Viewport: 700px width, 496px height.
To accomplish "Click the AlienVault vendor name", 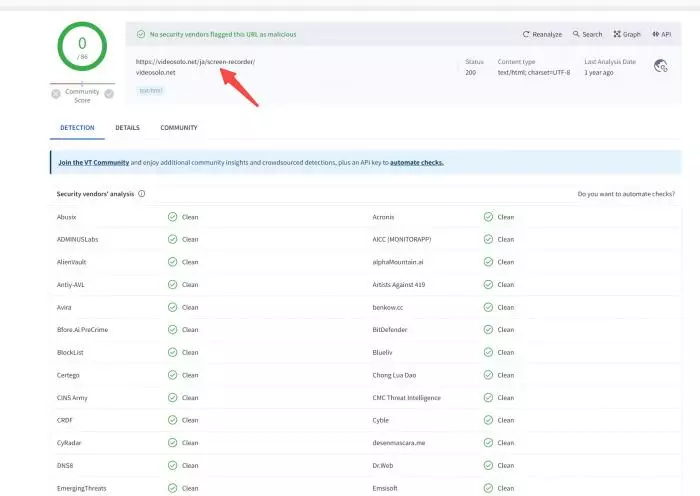I will [x=71, y=262].
